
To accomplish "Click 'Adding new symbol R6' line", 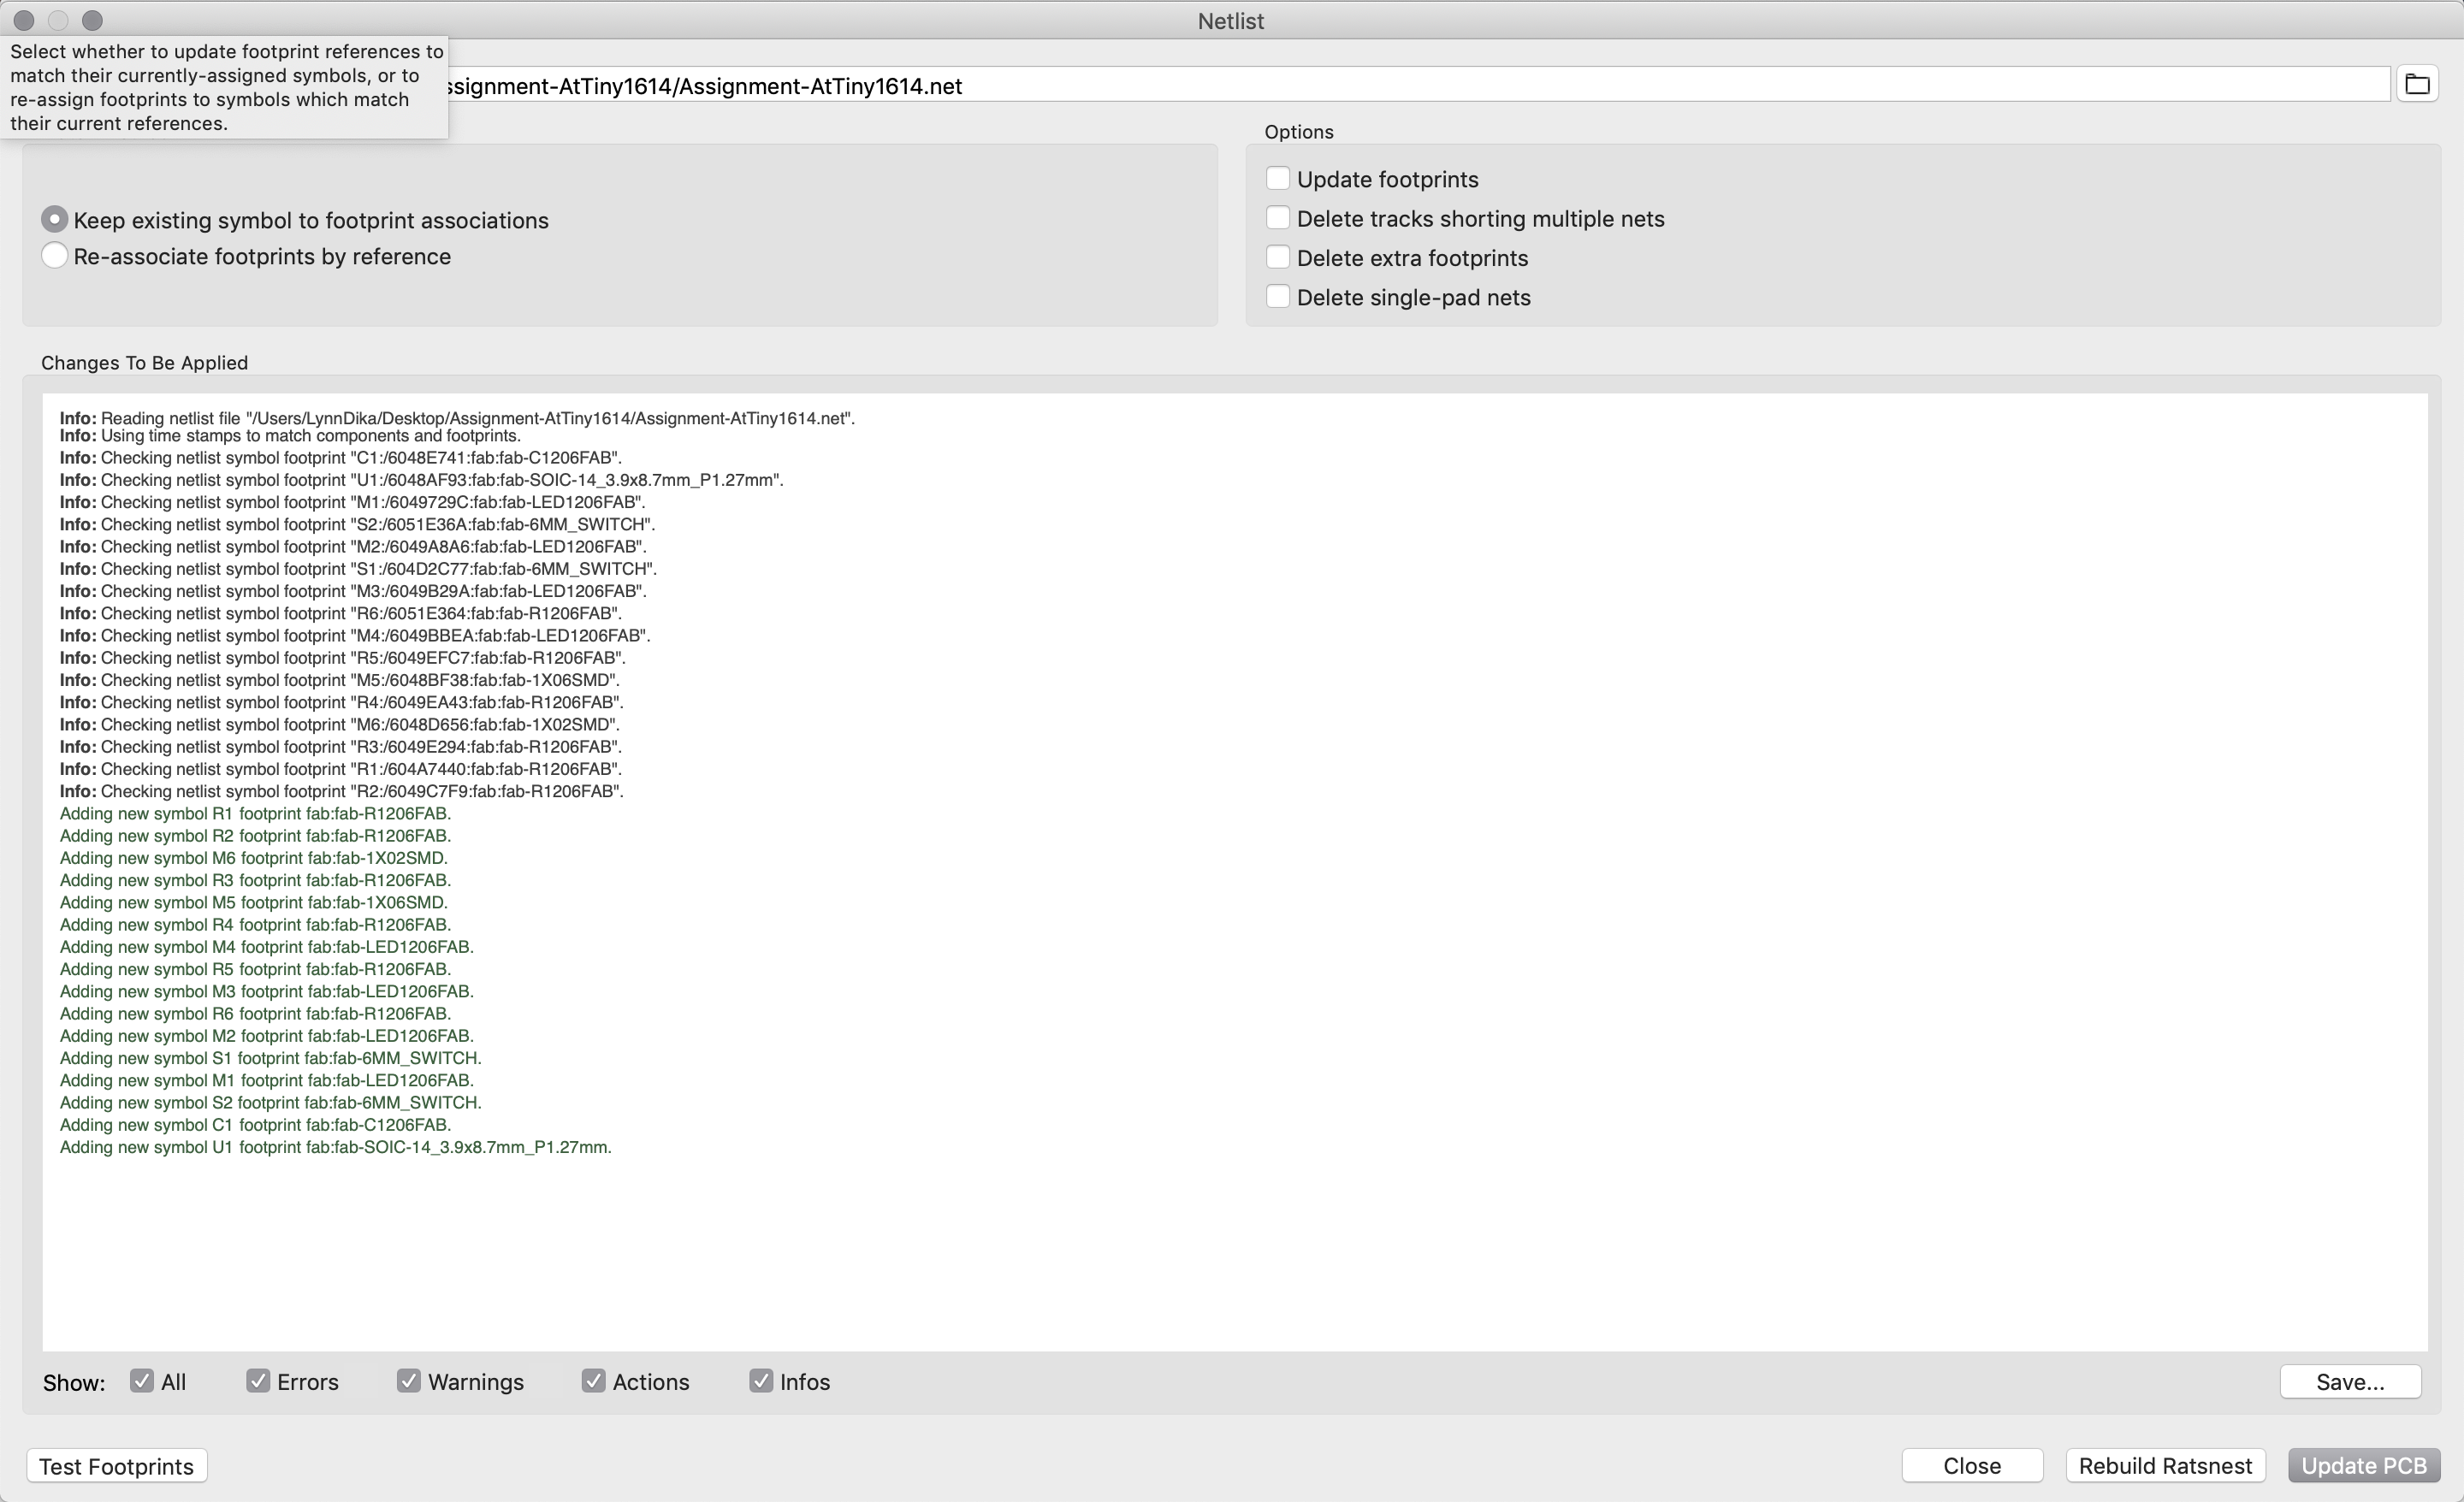I will pos(255,1013).
